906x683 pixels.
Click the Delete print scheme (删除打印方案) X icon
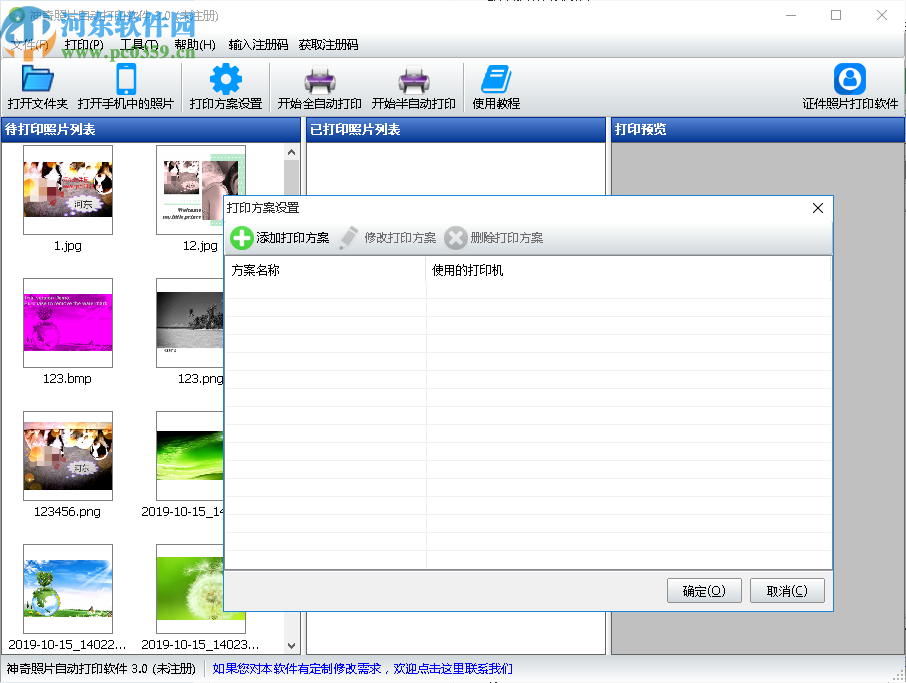455,238
